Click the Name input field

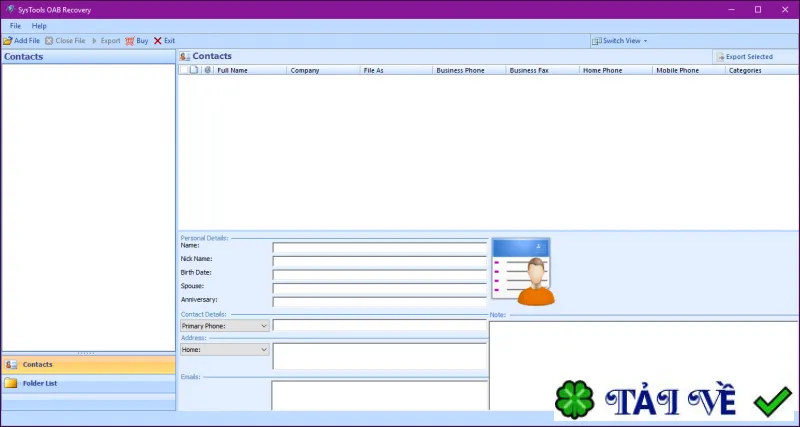tap(380, 247)
